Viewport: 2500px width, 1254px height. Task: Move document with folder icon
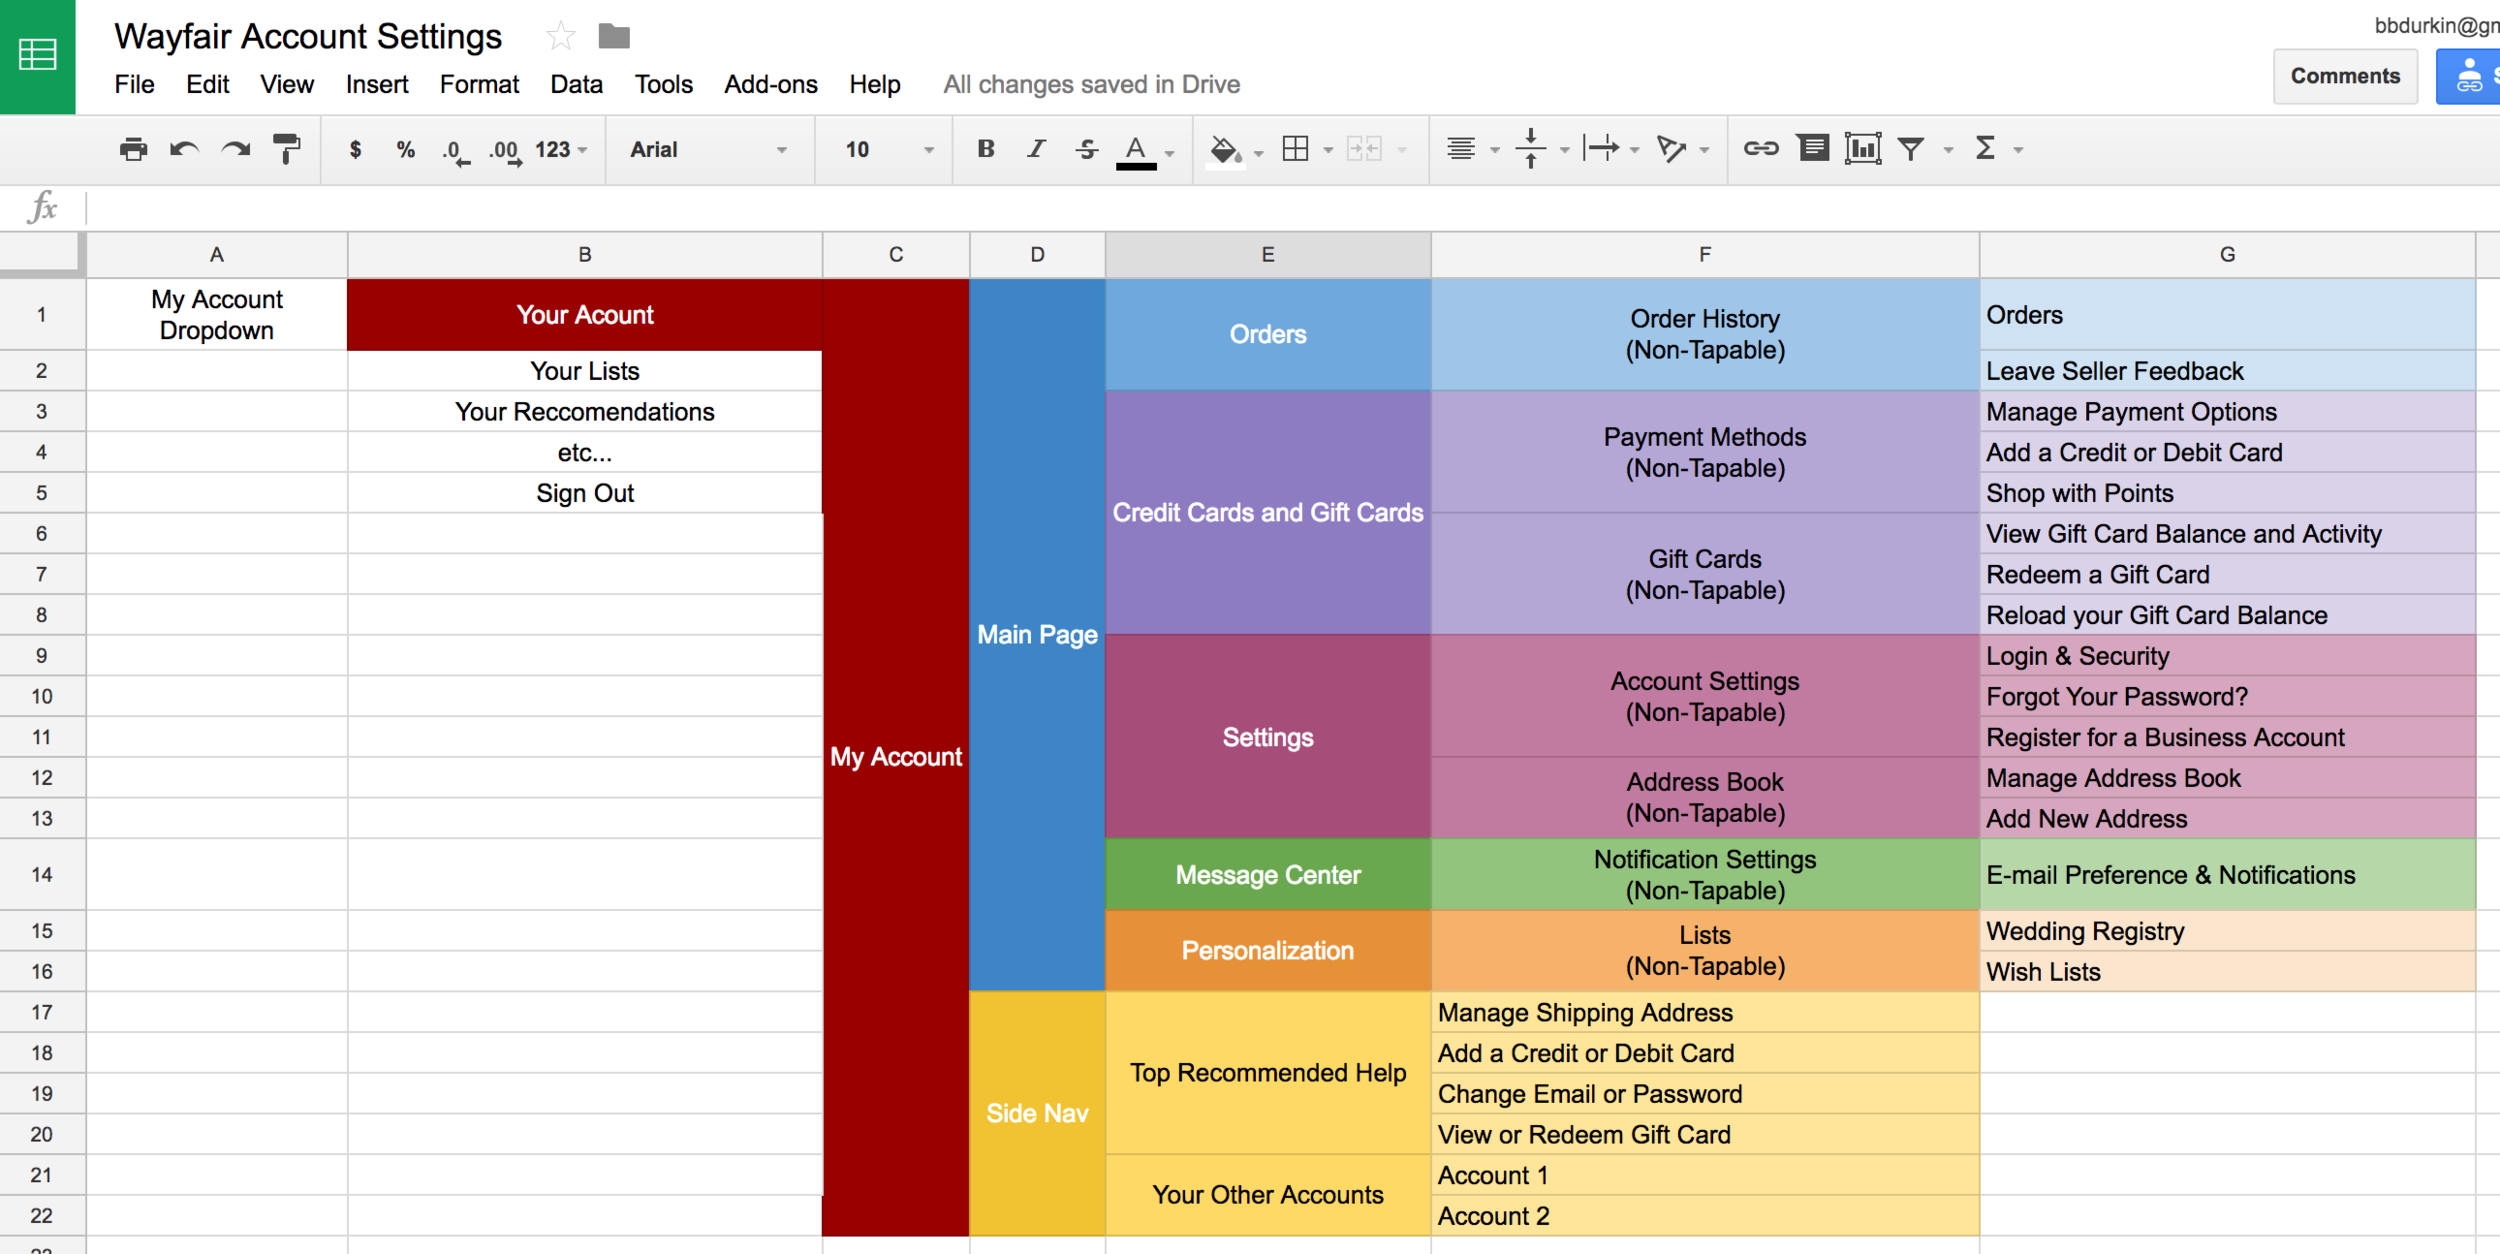pyautogui.click(x=614, y=37)
